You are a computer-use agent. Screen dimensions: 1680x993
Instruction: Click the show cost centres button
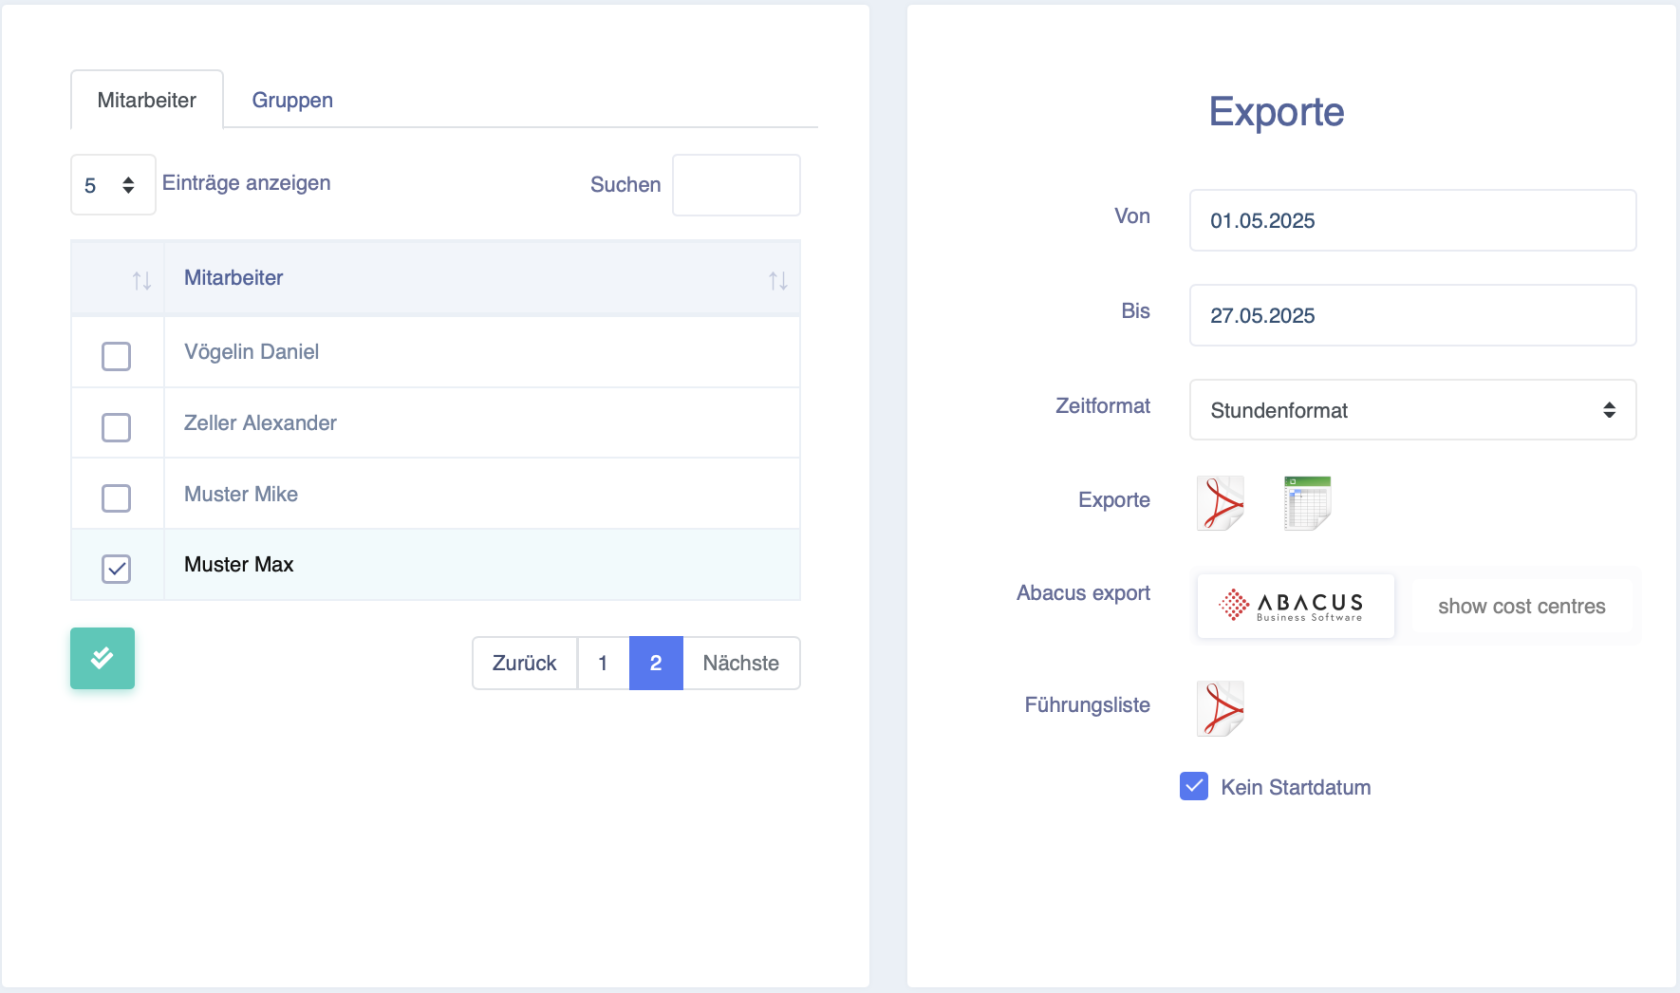click(1521, 606)
